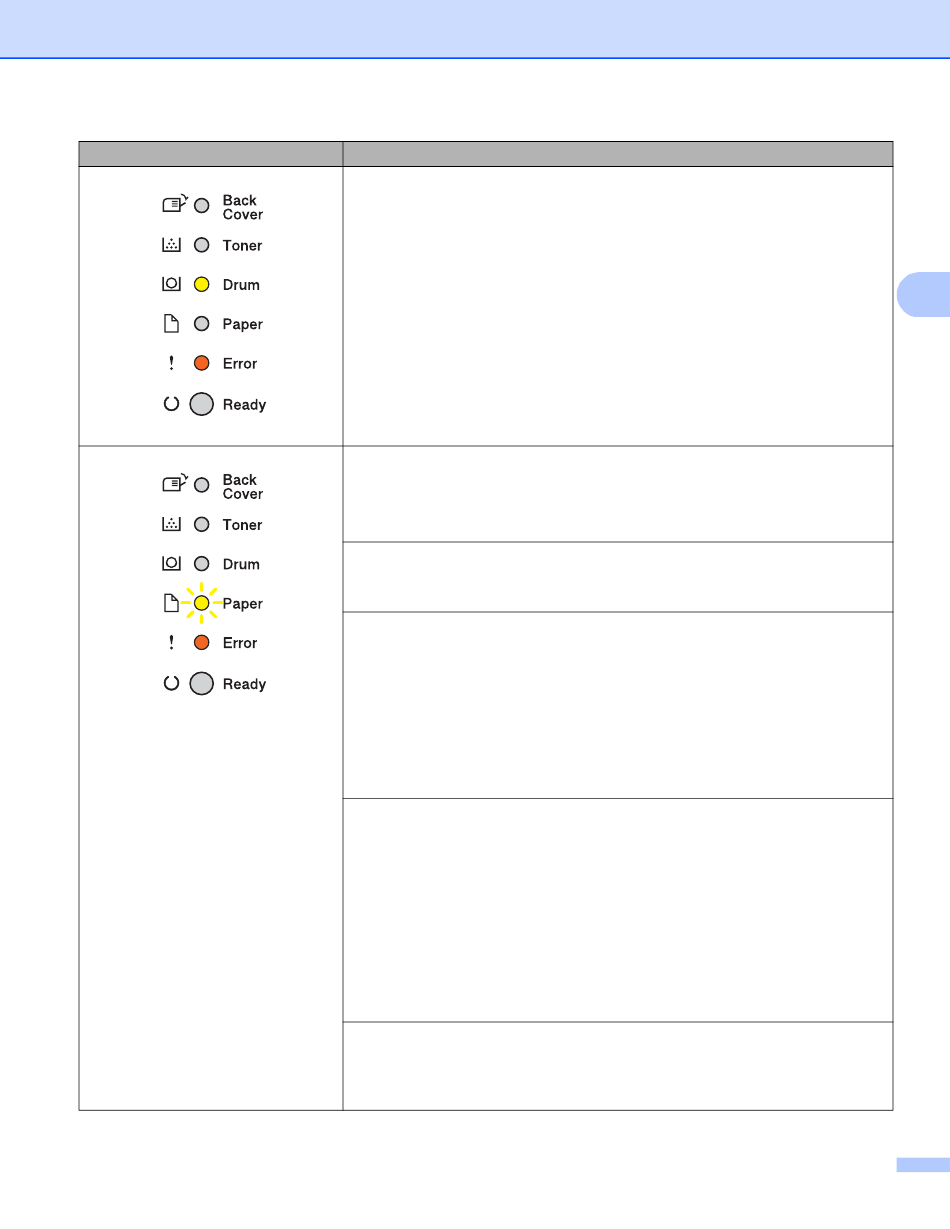Click the Back Cover icon in the upper LED panel
The width and height of the screenshot is (950, 1229).
click(174, 205)
